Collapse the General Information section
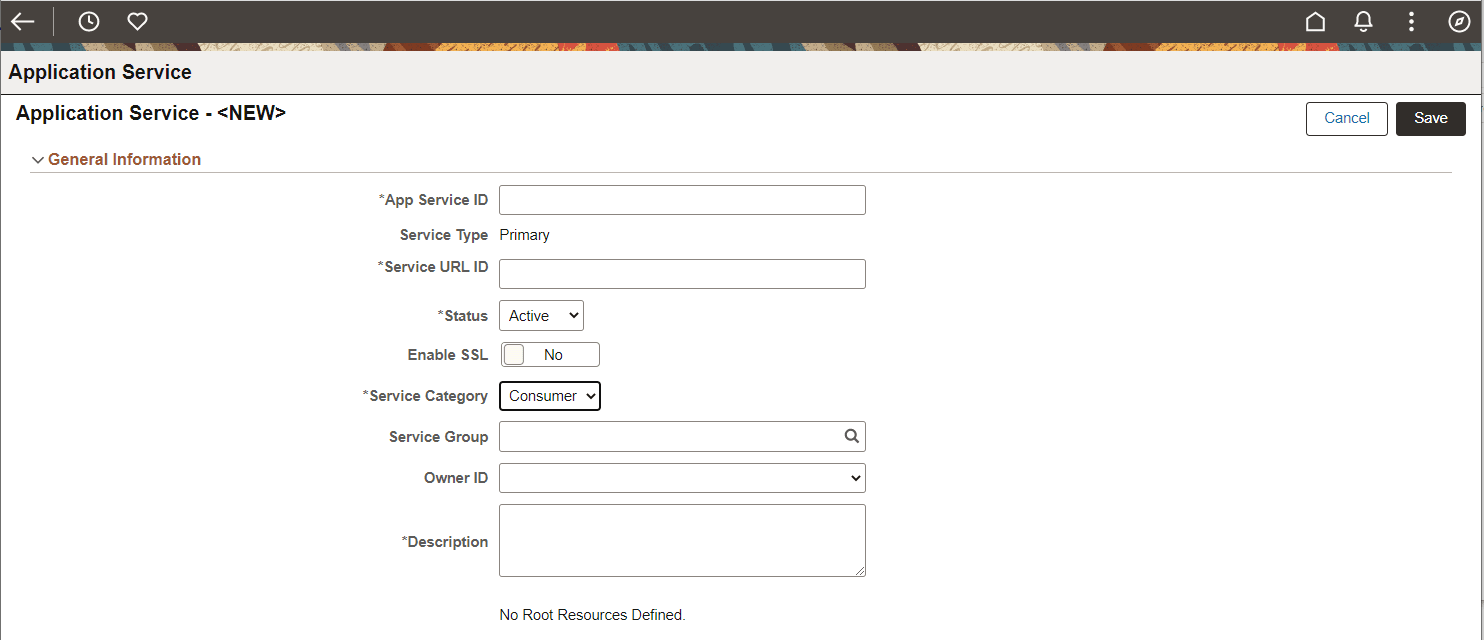 38,159
